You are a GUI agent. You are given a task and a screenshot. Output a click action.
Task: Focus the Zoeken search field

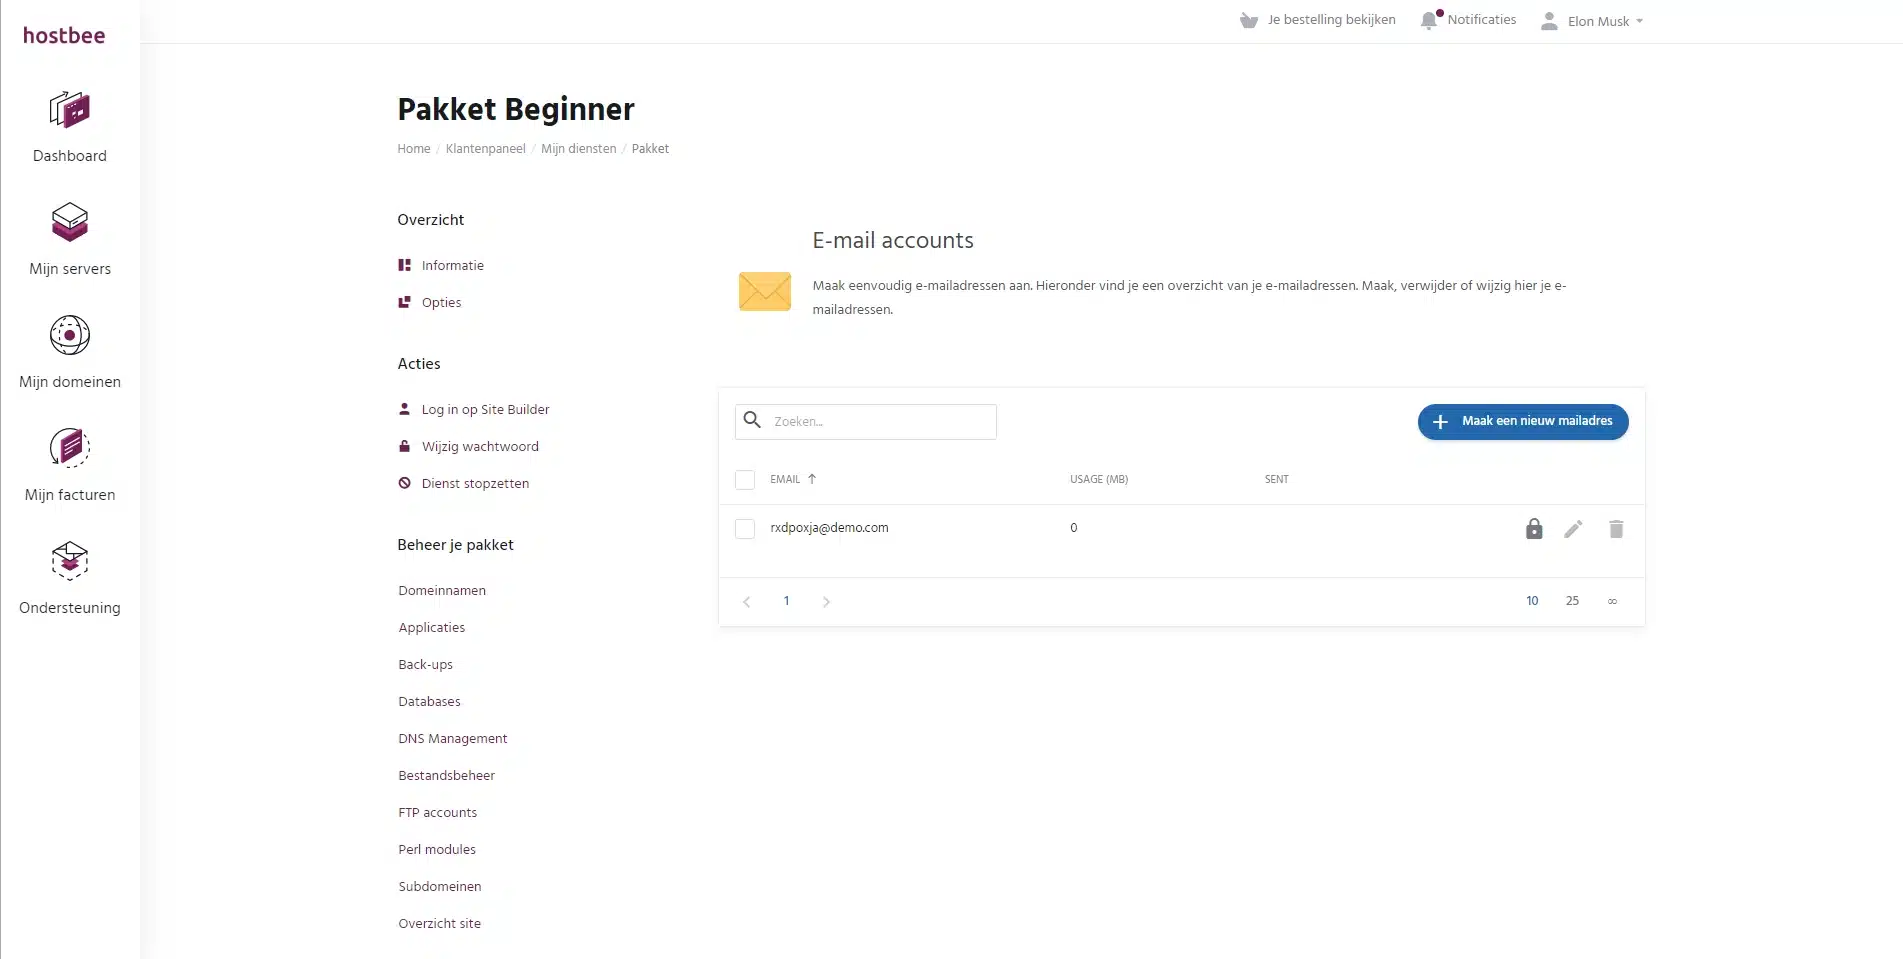(880, 422)
